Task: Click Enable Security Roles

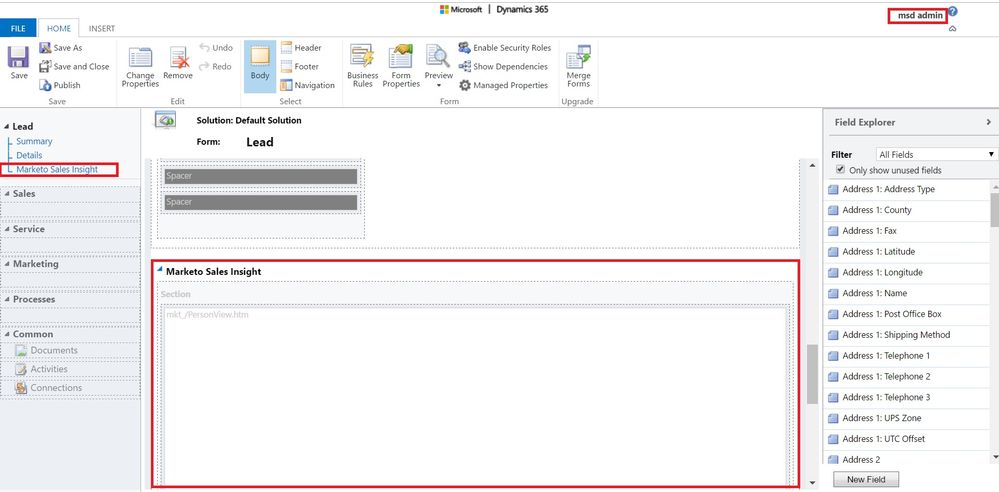Action: (x=503, y=48)
